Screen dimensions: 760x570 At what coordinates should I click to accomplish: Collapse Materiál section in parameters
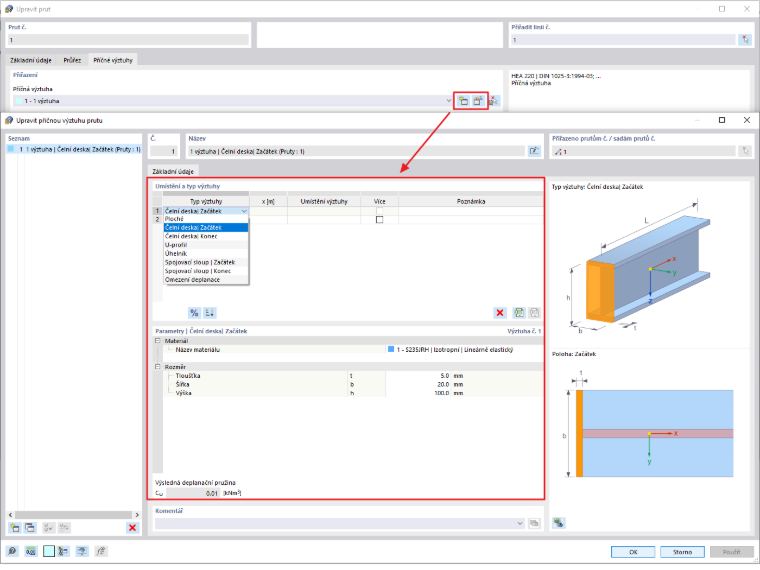pyautogui.click(x=158, y=341)
